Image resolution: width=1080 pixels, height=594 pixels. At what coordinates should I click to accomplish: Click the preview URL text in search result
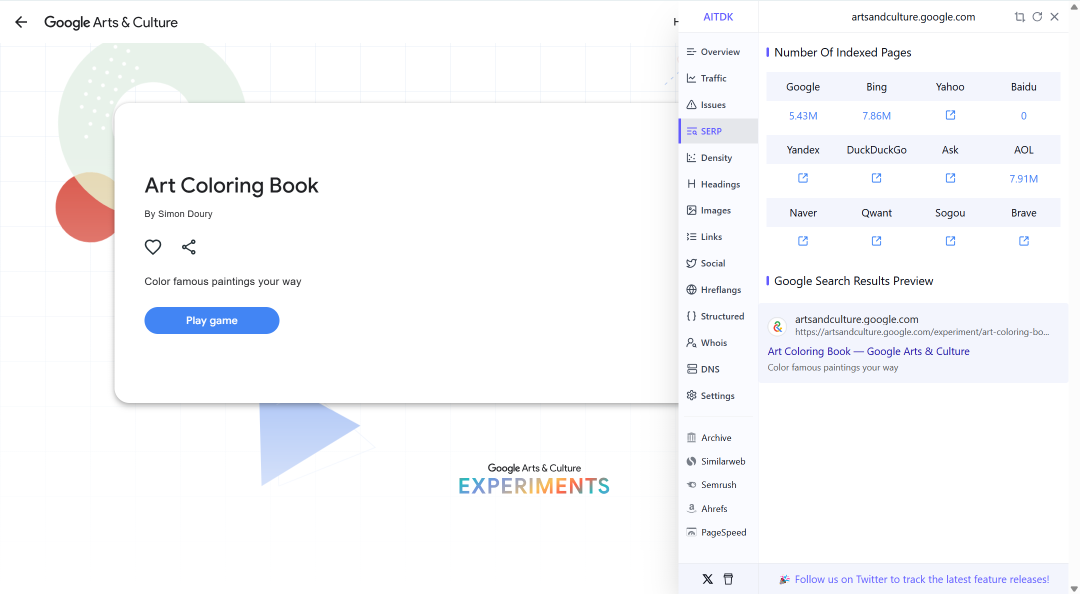[x=922, y=332]
